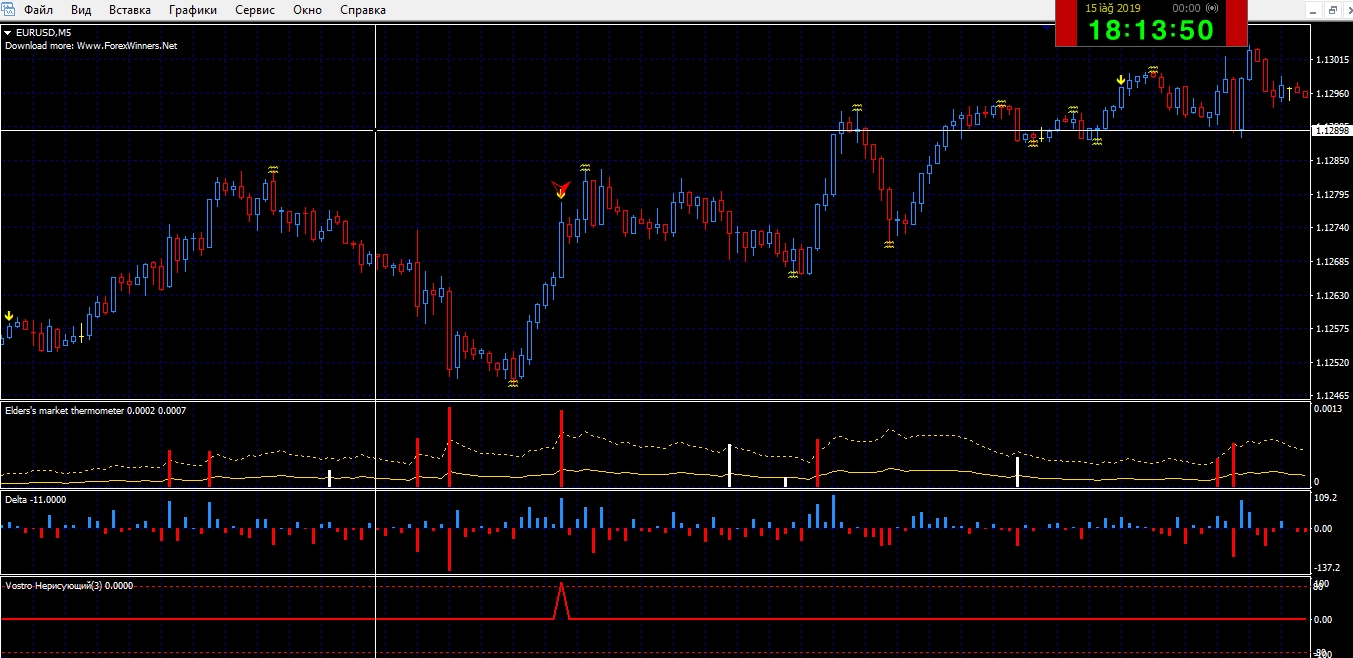Image resolution: width=1353 pixels, height=658 pixels.
Task: Click the 'Download more: Www.ForexWinners.Net' label
Action: click(91, 45)
